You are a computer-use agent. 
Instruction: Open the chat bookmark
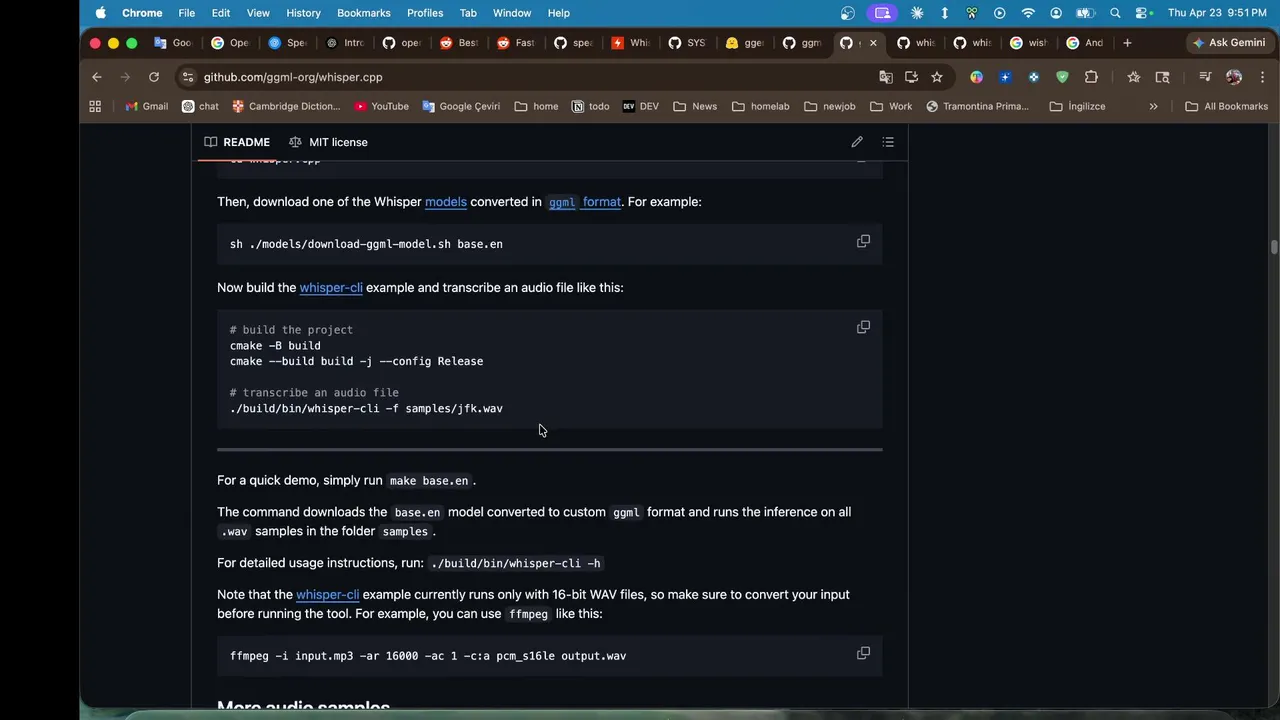tap(200, 106)
